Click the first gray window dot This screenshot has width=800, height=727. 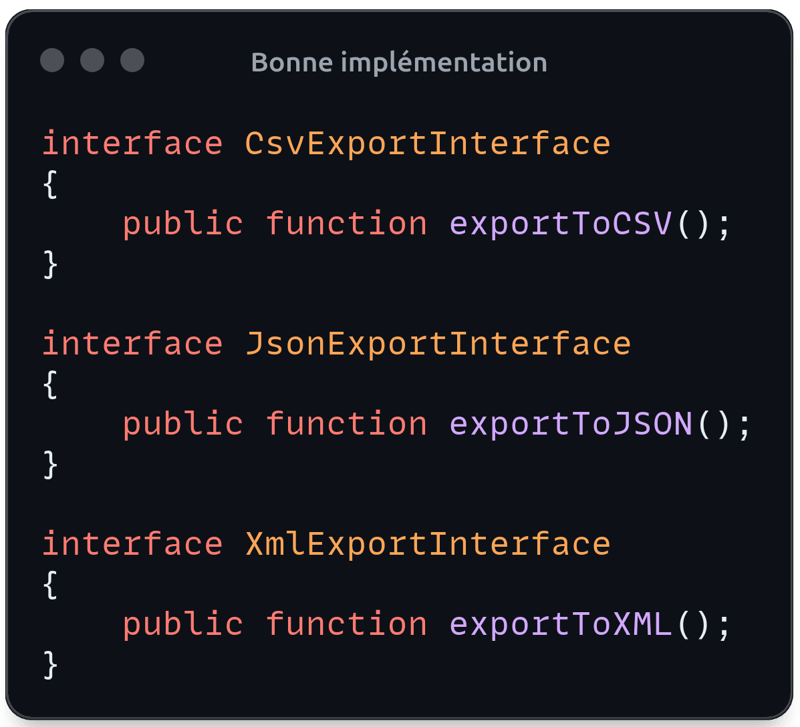tap(52, 60)
